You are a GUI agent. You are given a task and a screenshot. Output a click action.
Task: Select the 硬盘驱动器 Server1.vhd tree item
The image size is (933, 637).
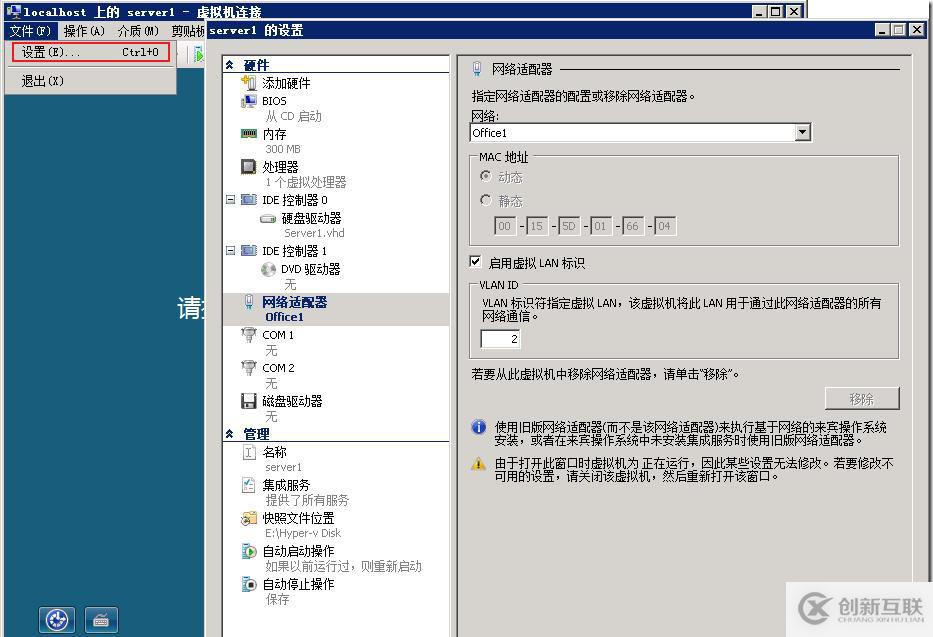click(x=313, y=225)
